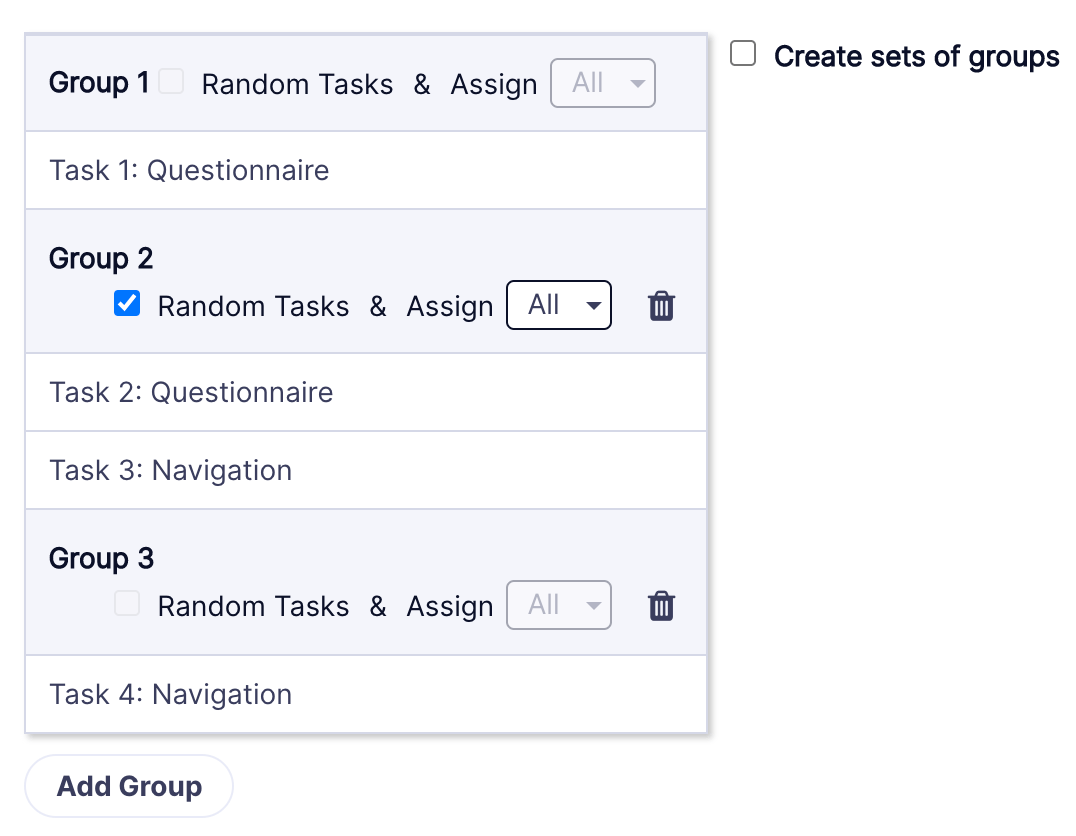Click the Create sets of groups label

point(916,56)
